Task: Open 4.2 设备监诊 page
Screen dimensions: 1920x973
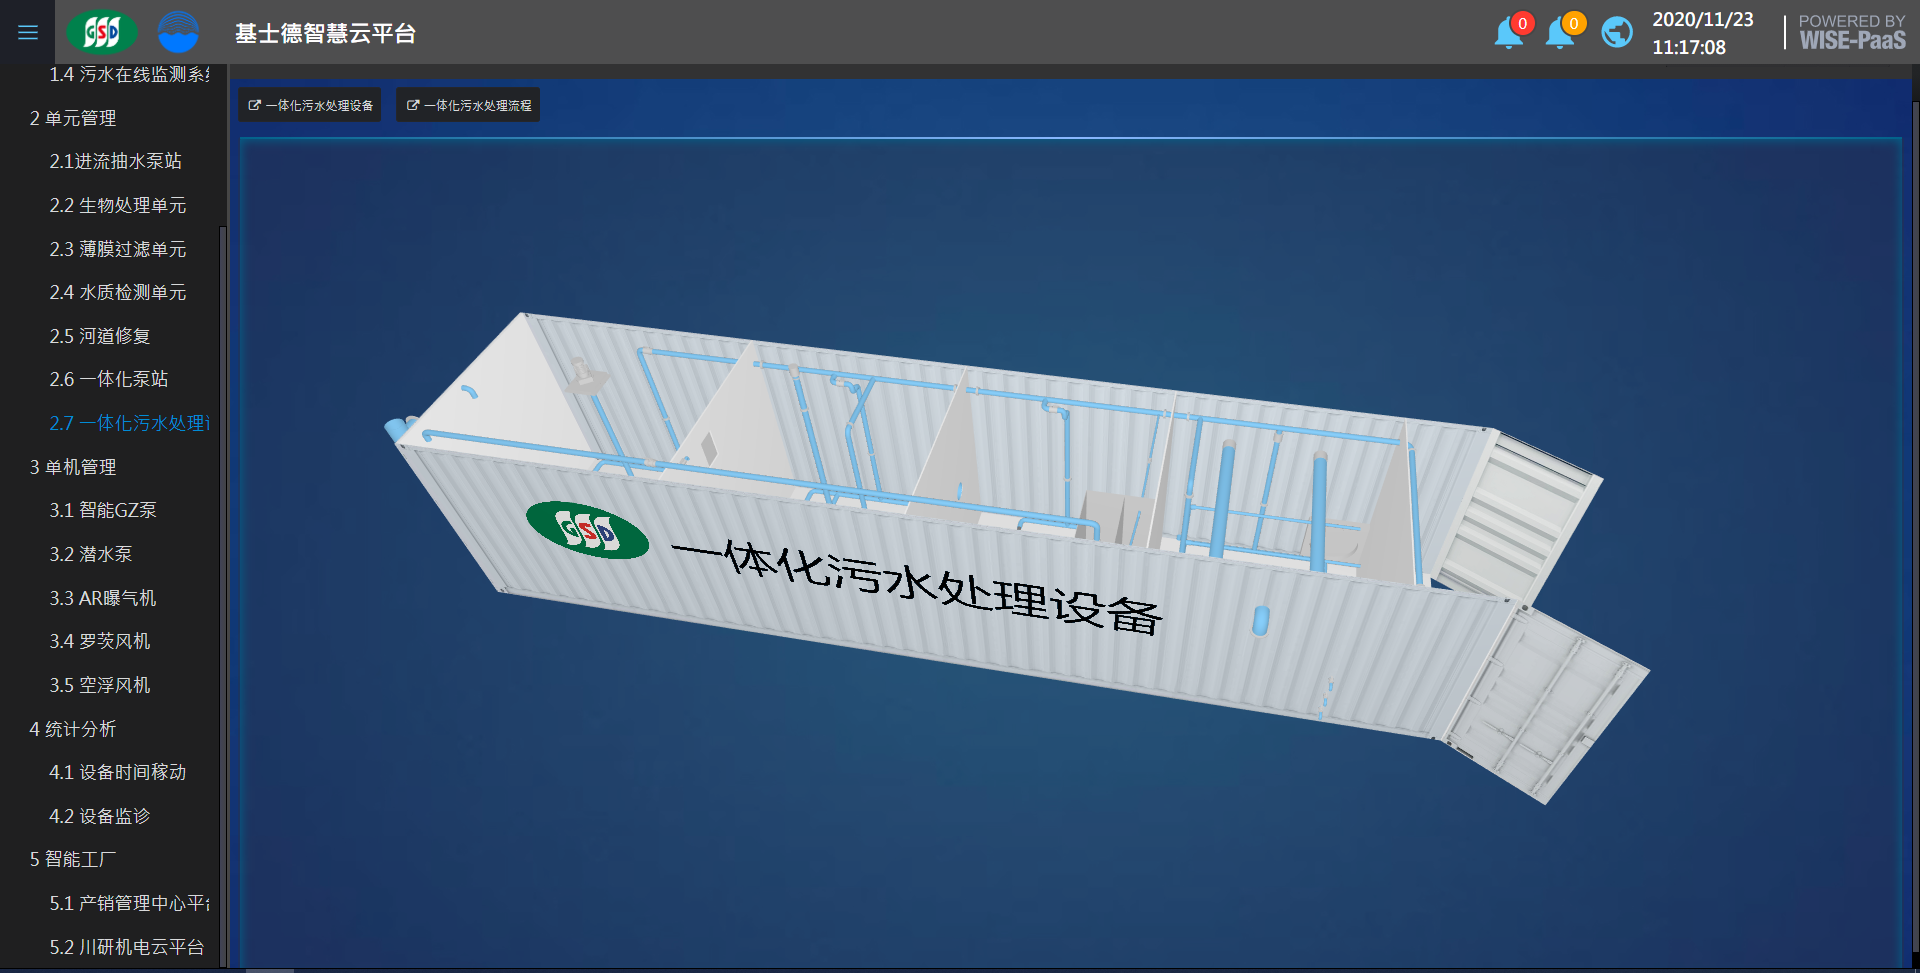Action: [100, 816]
